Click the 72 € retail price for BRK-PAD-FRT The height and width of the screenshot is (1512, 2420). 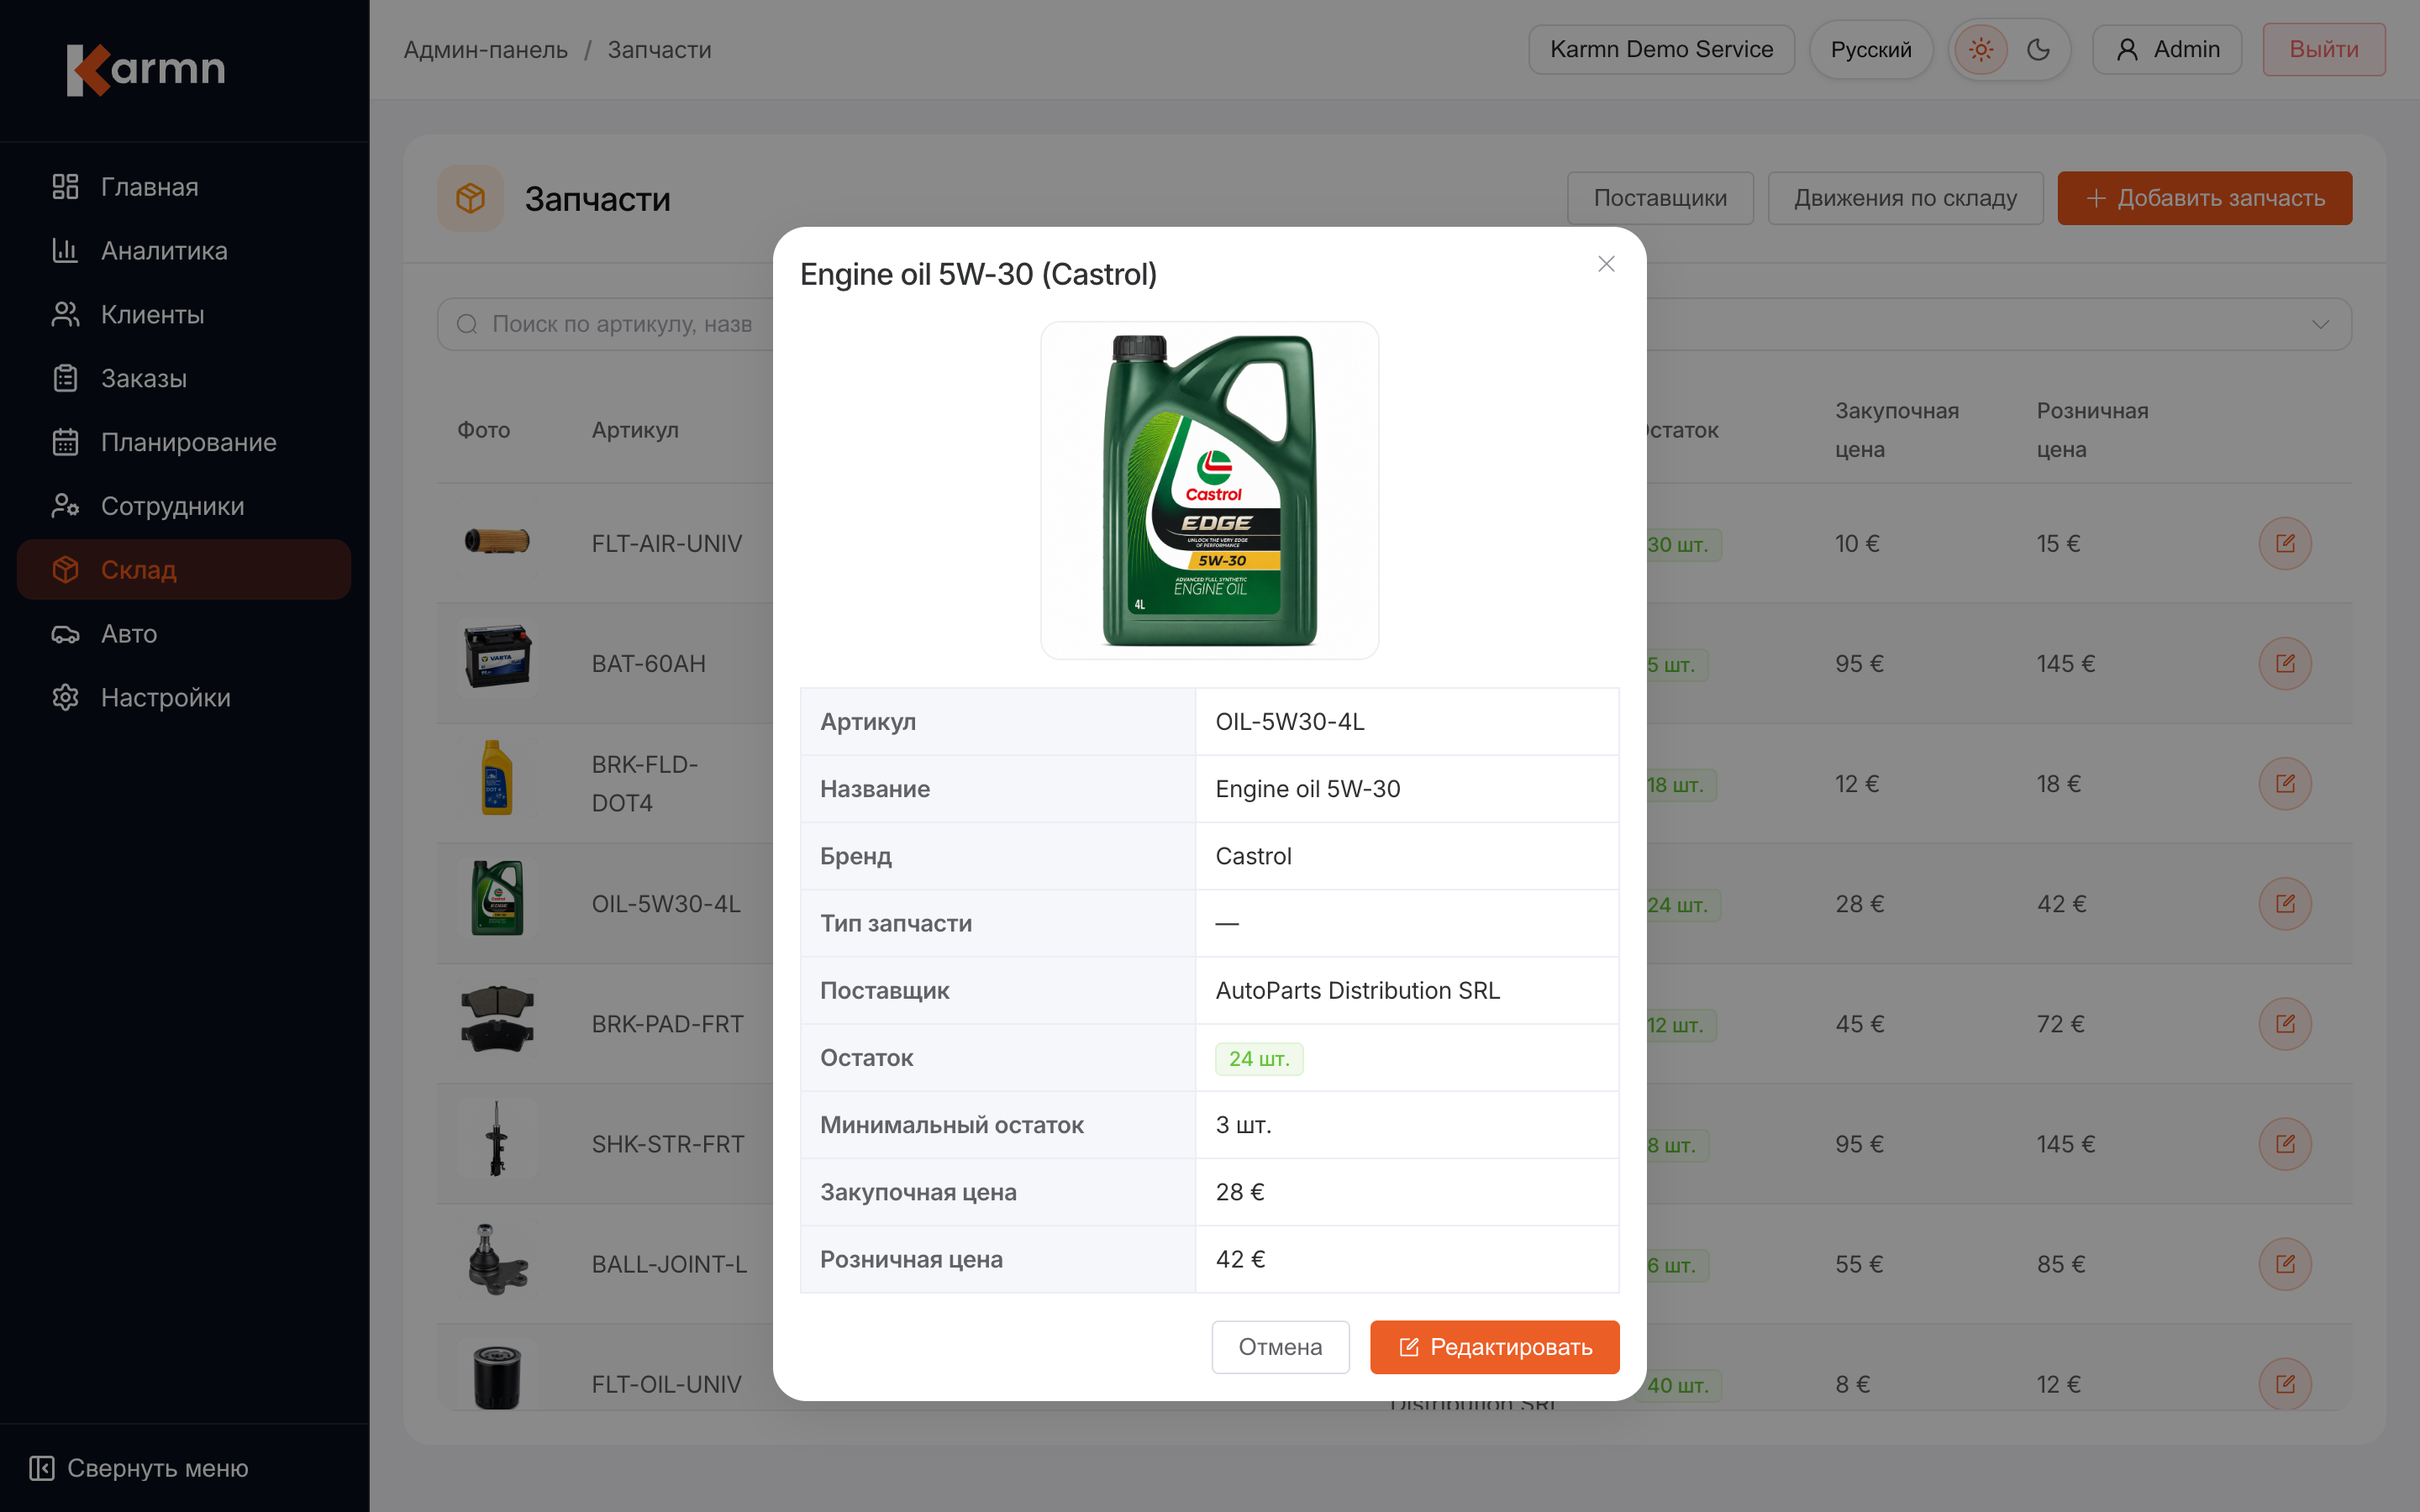tap(2061, 1024)
